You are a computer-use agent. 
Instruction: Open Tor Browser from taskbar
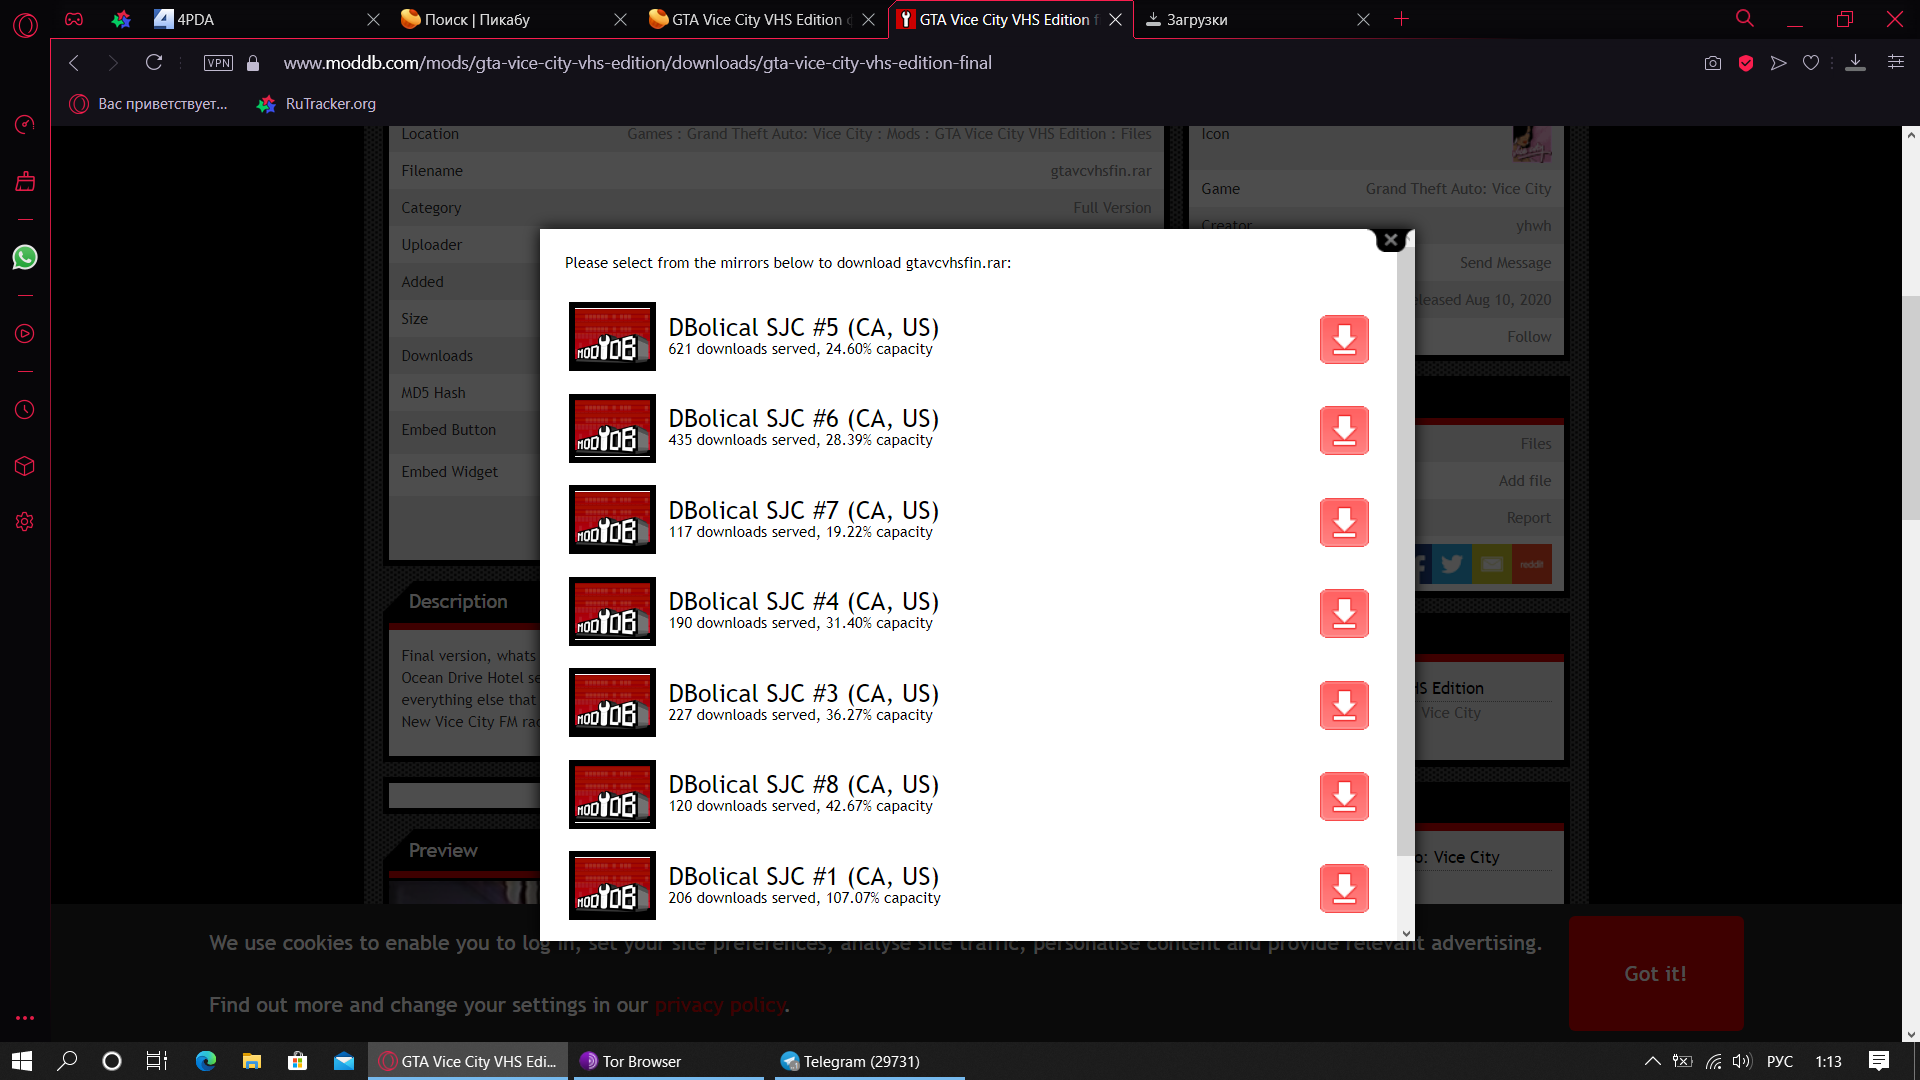click(641, 1061)
